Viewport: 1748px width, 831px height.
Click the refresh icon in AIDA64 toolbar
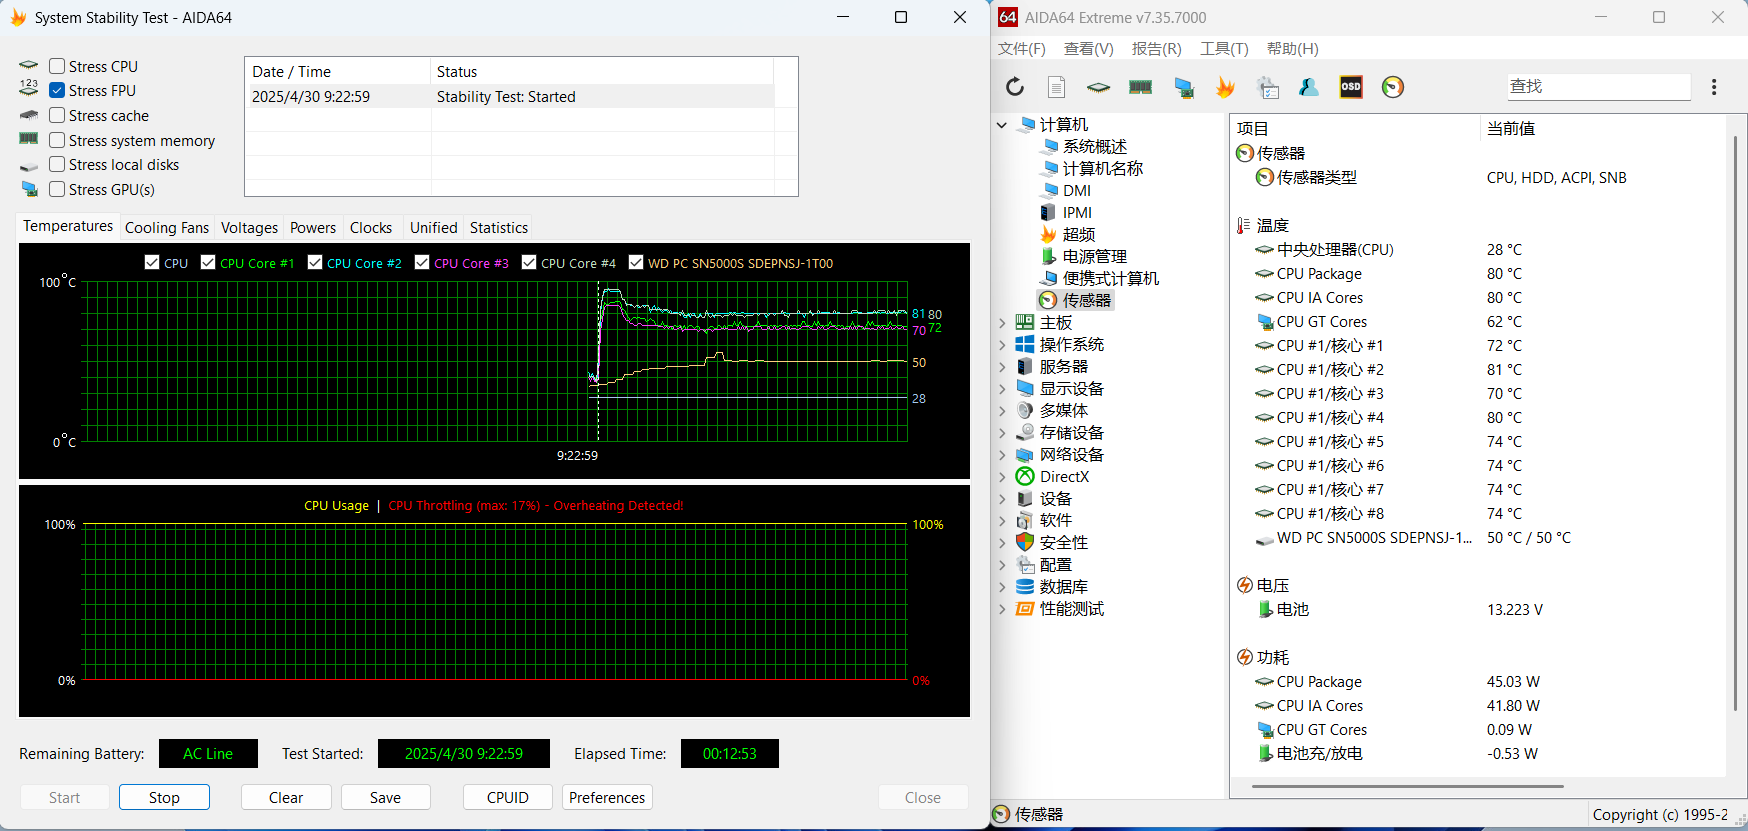(x=1015, y=87)
